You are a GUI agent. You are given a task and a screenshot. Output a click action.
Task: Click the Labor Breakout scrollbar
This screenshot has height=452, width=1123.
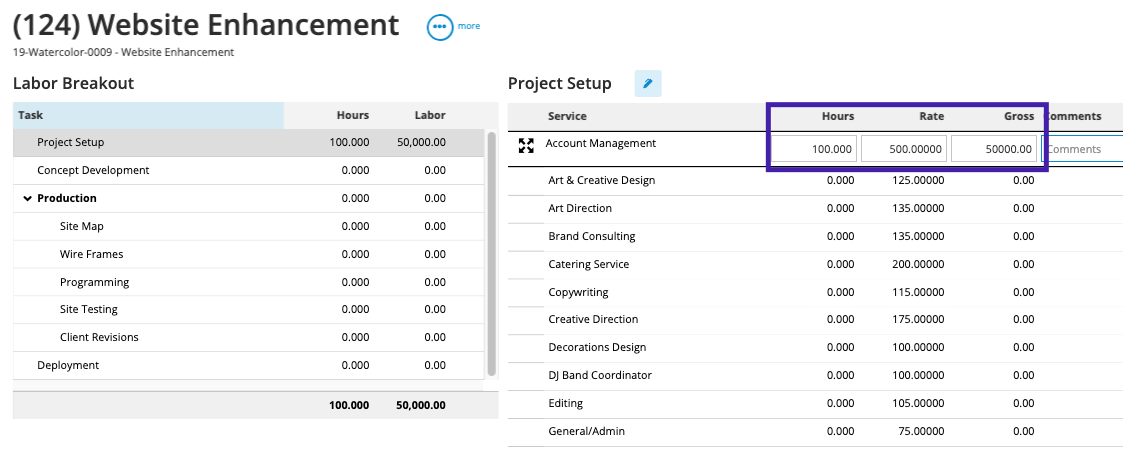click(x=491, y=250)
